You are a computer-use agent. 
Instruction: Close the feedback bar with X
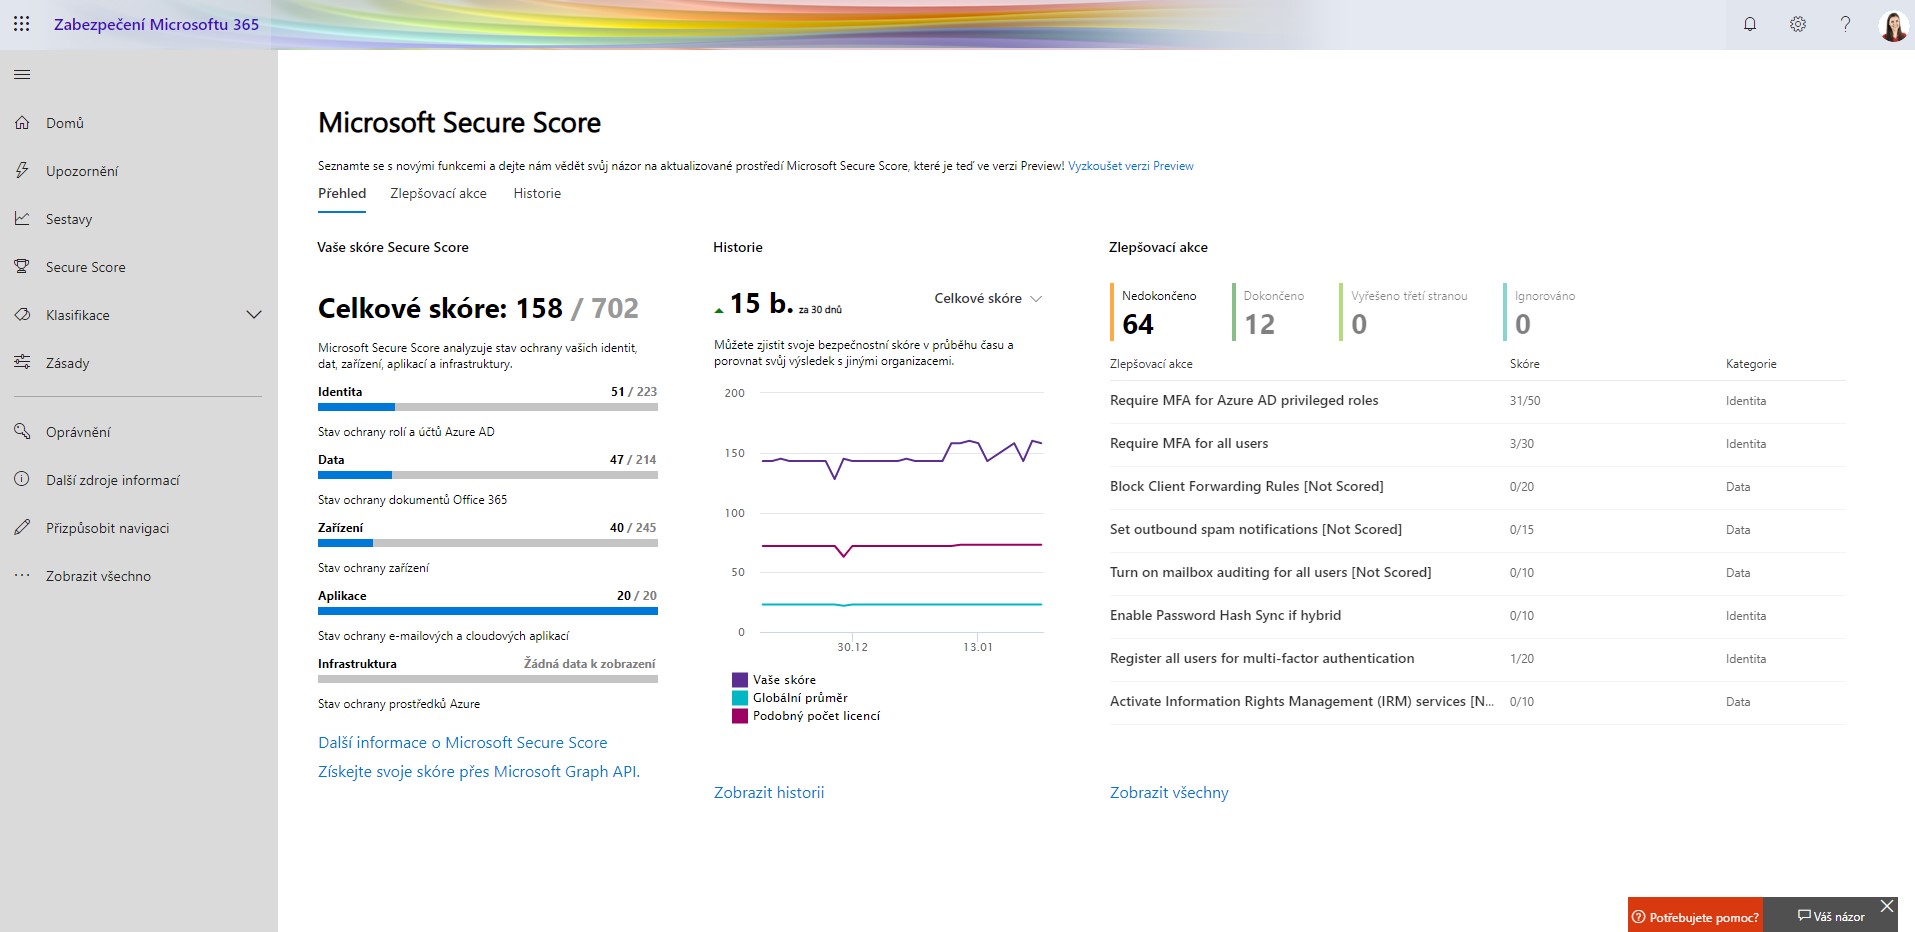pos(1887,906)
